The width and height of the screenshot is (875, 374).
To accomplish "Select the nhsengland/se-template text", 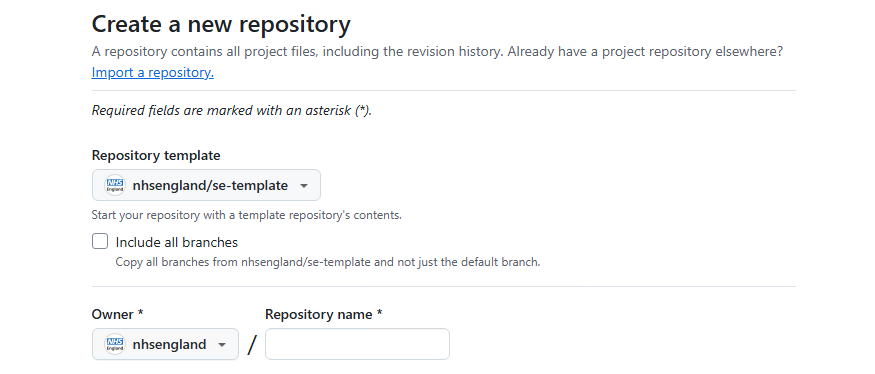I will 210,185.
